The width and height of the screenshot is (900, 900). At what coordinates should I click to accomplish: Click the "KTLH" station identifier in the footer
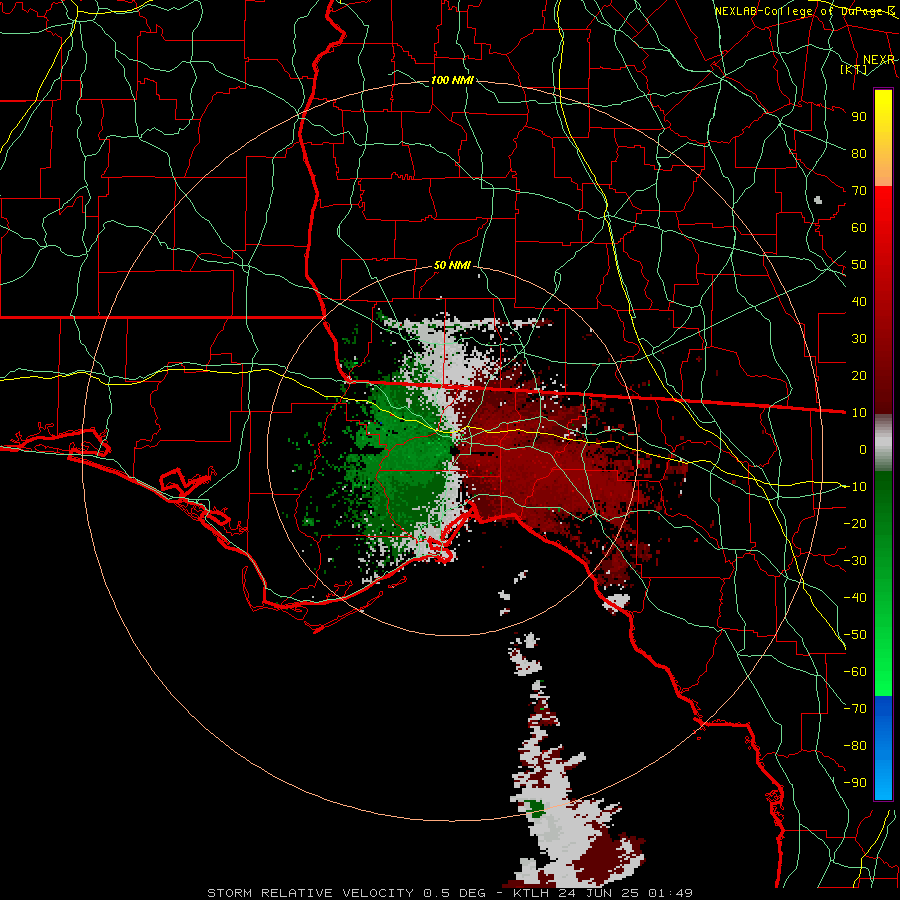533,893
